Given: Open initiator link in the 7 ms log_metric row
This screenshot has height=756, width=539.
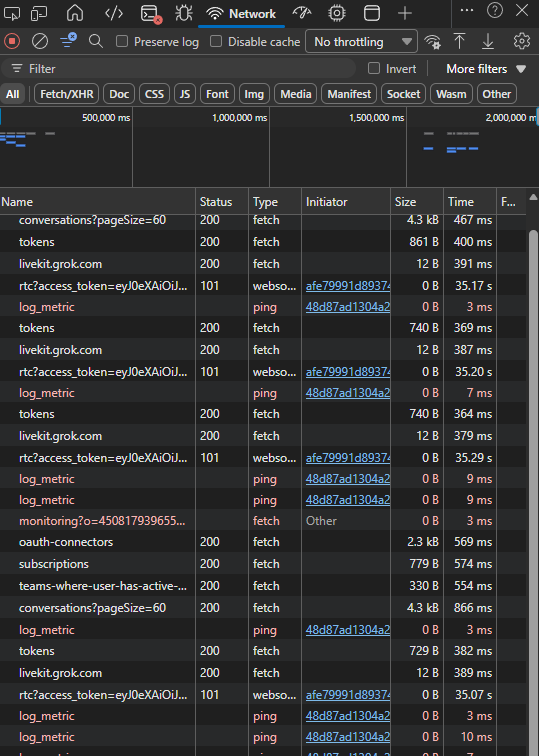Looking at the screenshot, I should click(x=348, y=393).
